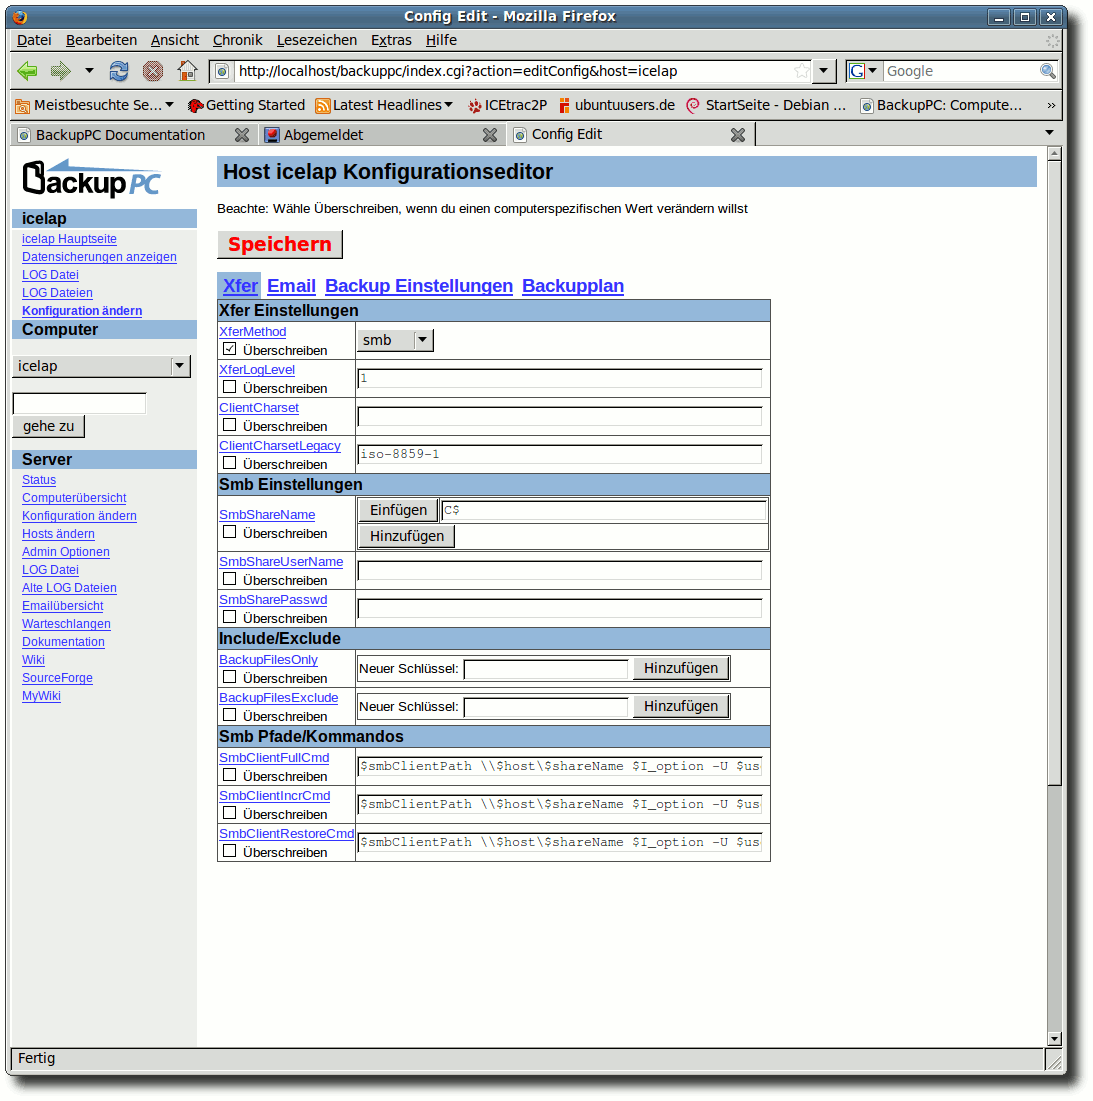1093x1101 pixels.
Task: Open the Latest Headlines feed dropdown
Action: [x=384, y=105]
